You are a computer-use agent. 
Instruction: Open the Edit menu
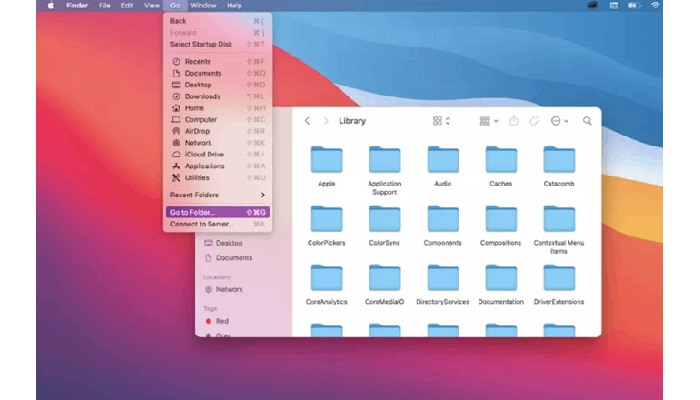coord(127,5)
